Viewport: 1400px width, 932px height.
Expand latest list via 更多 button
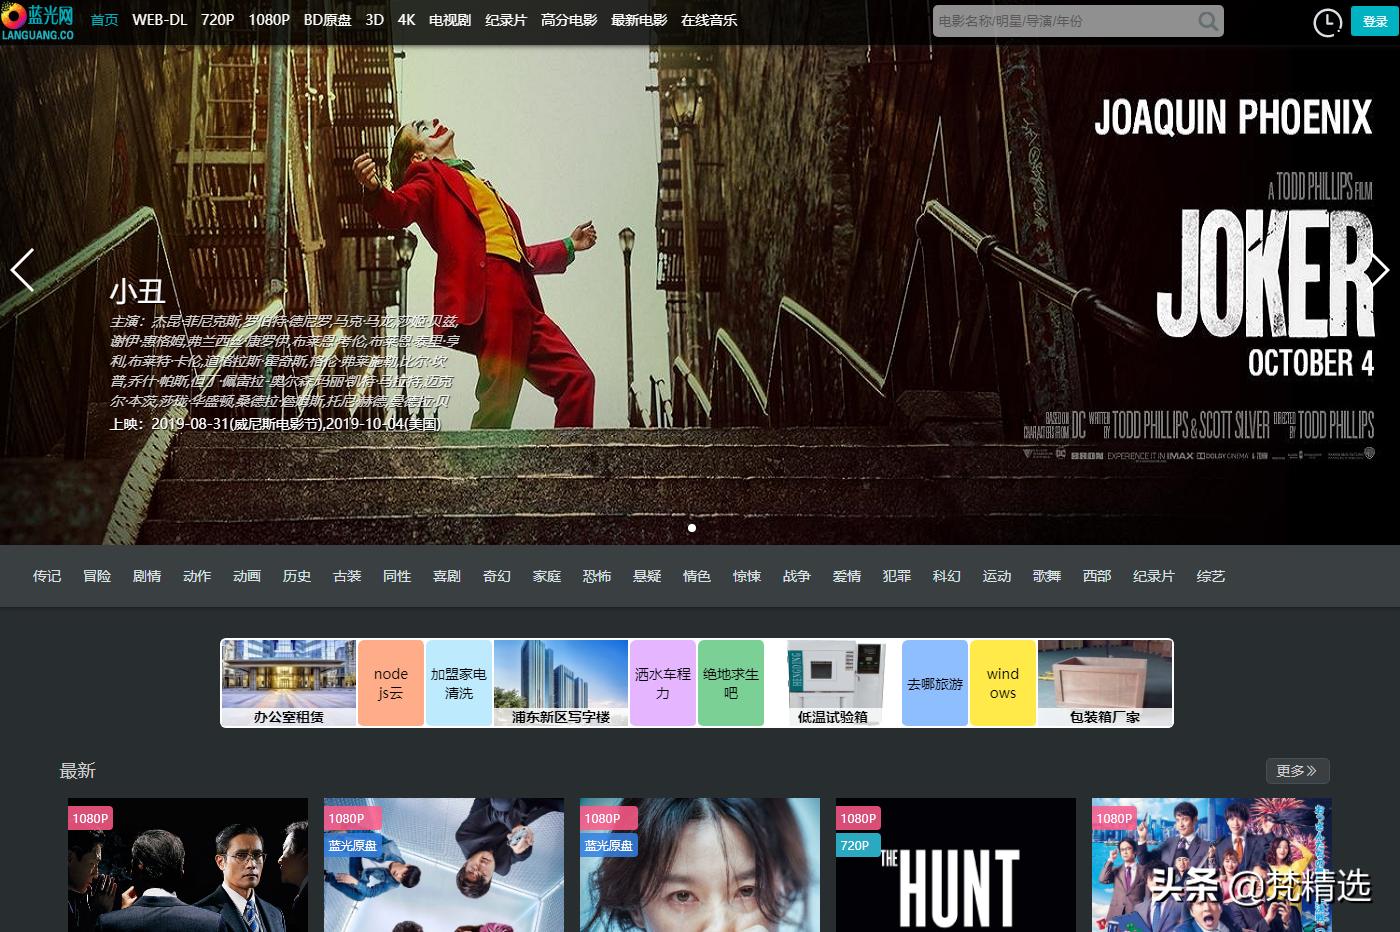[1297, 771]
